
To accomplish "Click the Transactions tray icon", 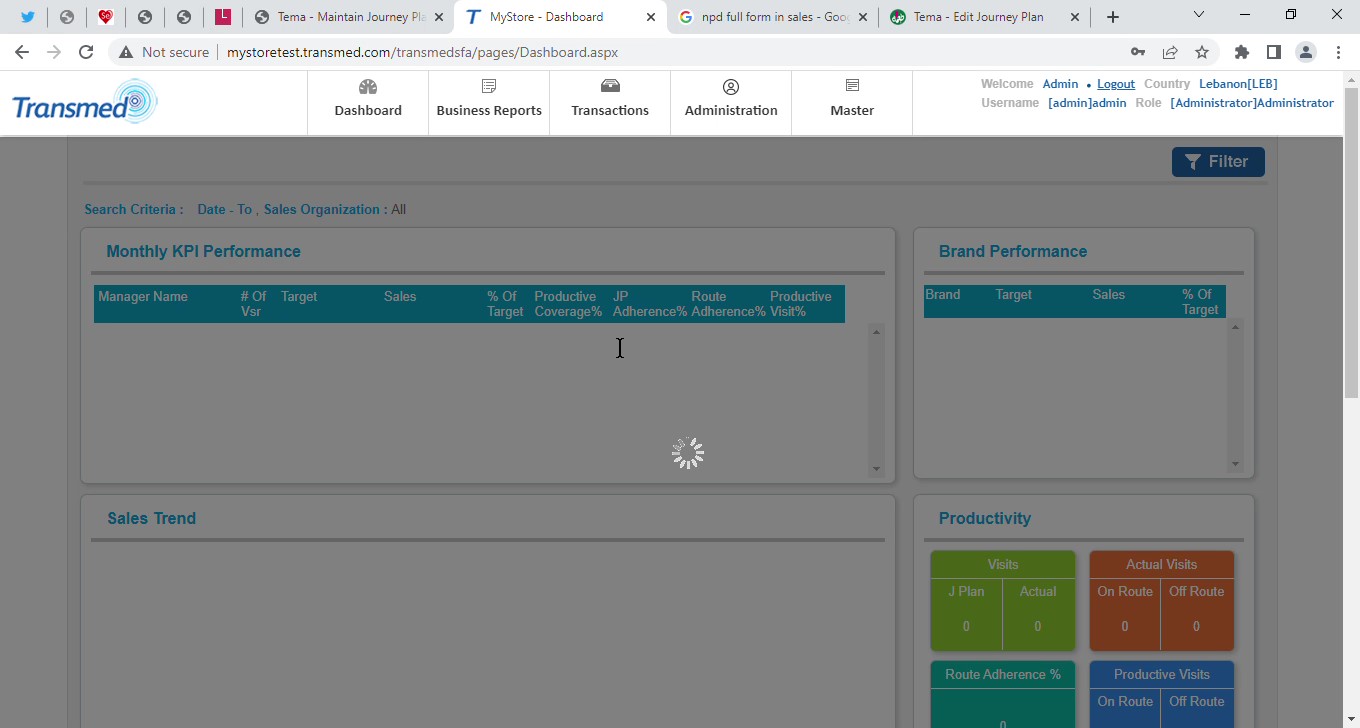I will pos(610,87).
